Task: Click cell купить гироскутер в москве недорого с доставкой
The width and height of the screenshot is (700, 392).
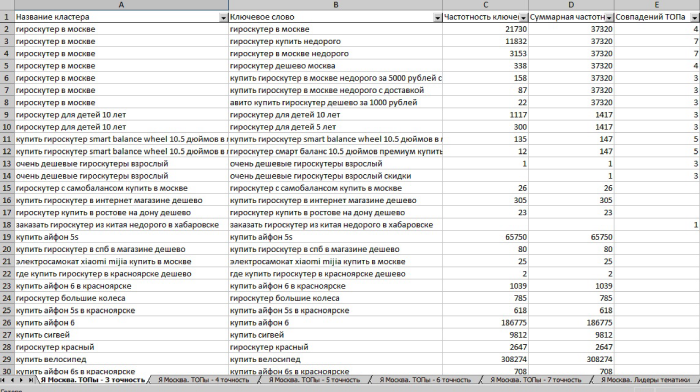Action: point(335,90)
